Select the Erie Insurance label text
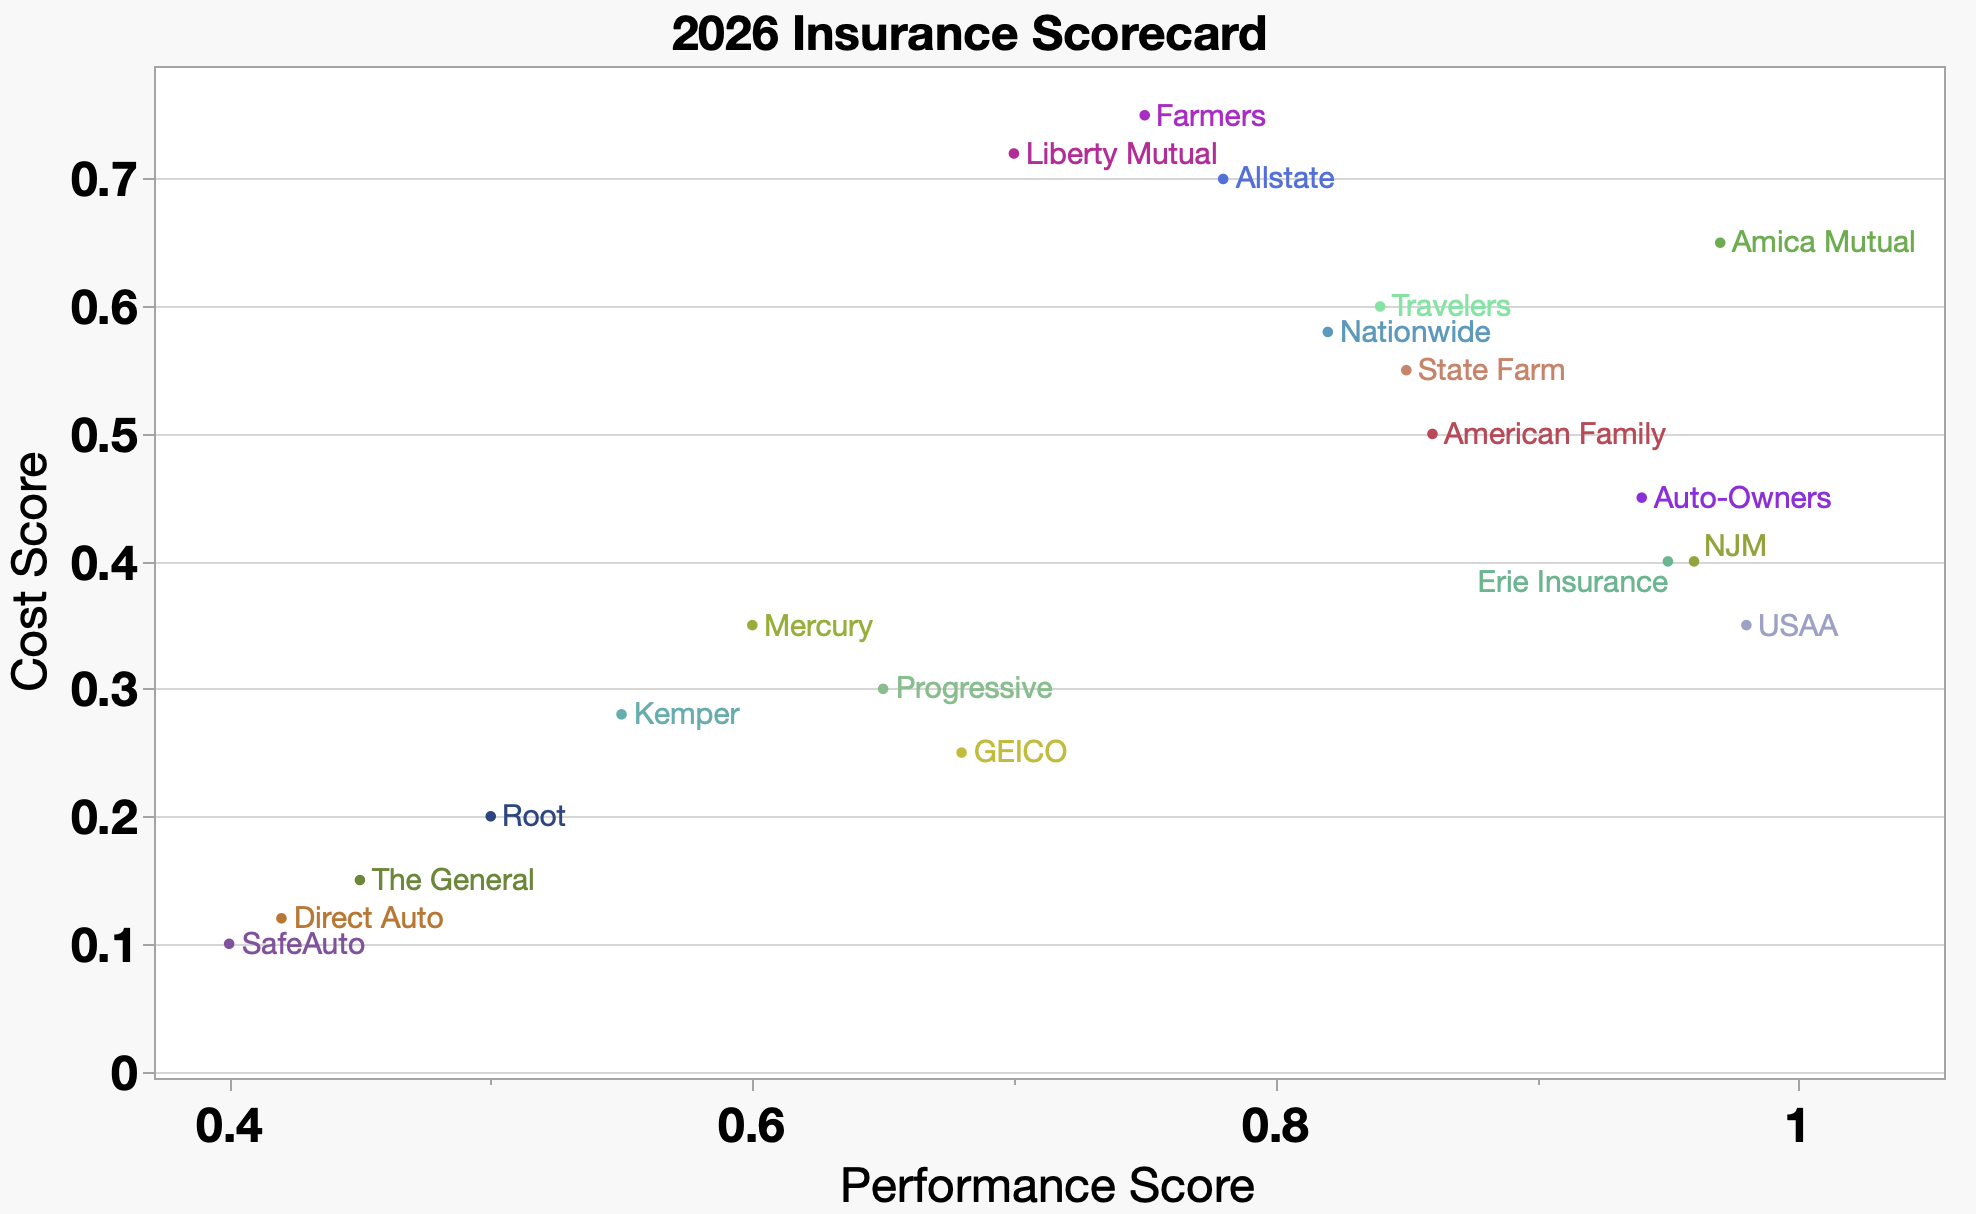The height and width of the screenshot is (1214, 1976). click(x=1572, y=582)
